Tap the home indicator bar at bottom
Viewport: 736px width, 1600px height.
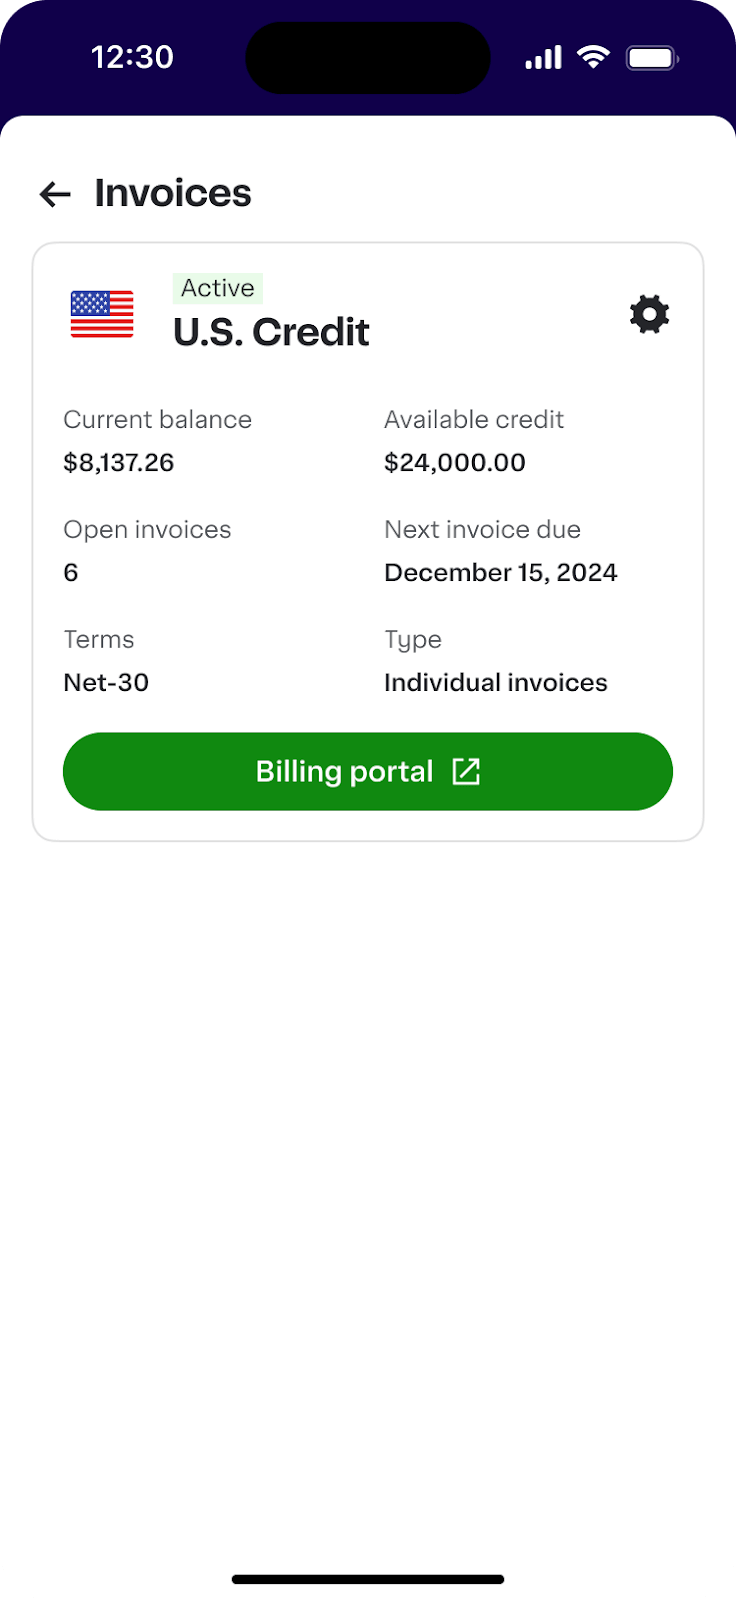(x=368, y=1580)
